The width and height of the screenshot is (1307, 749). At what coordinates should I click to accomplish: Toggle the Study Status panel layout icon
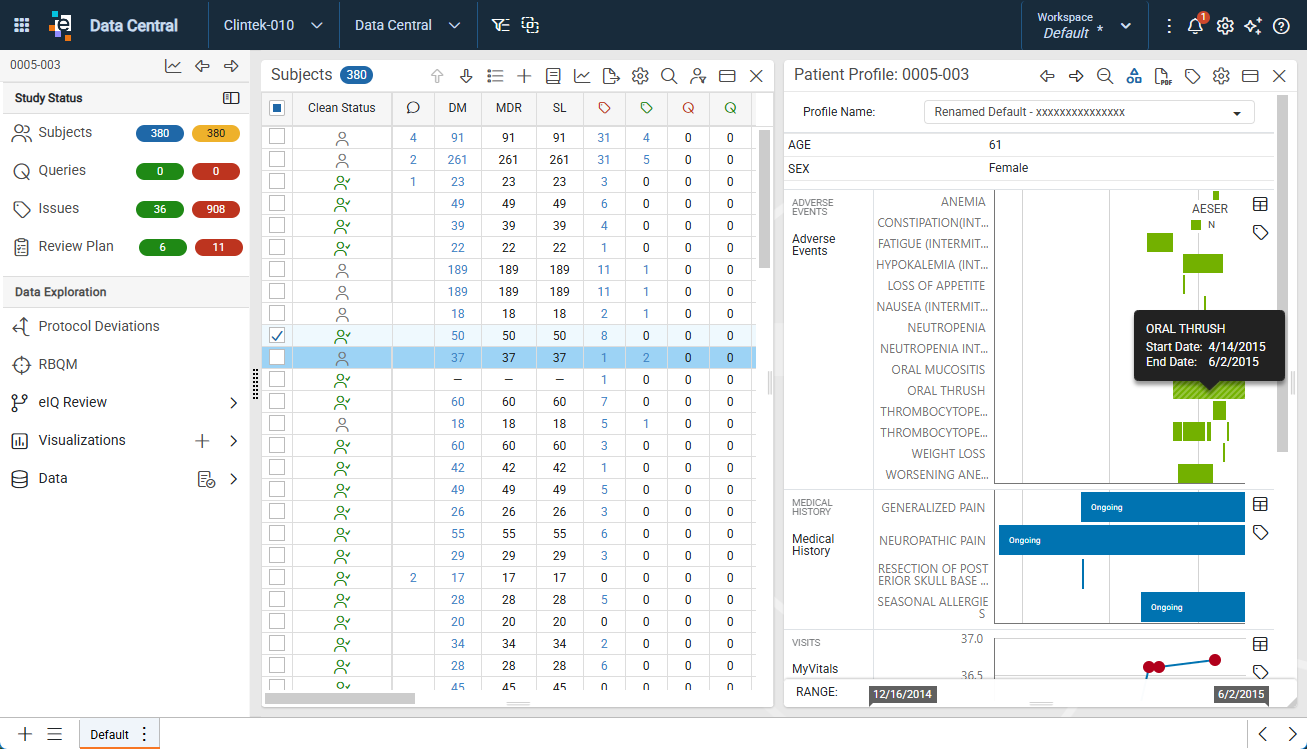231,98
